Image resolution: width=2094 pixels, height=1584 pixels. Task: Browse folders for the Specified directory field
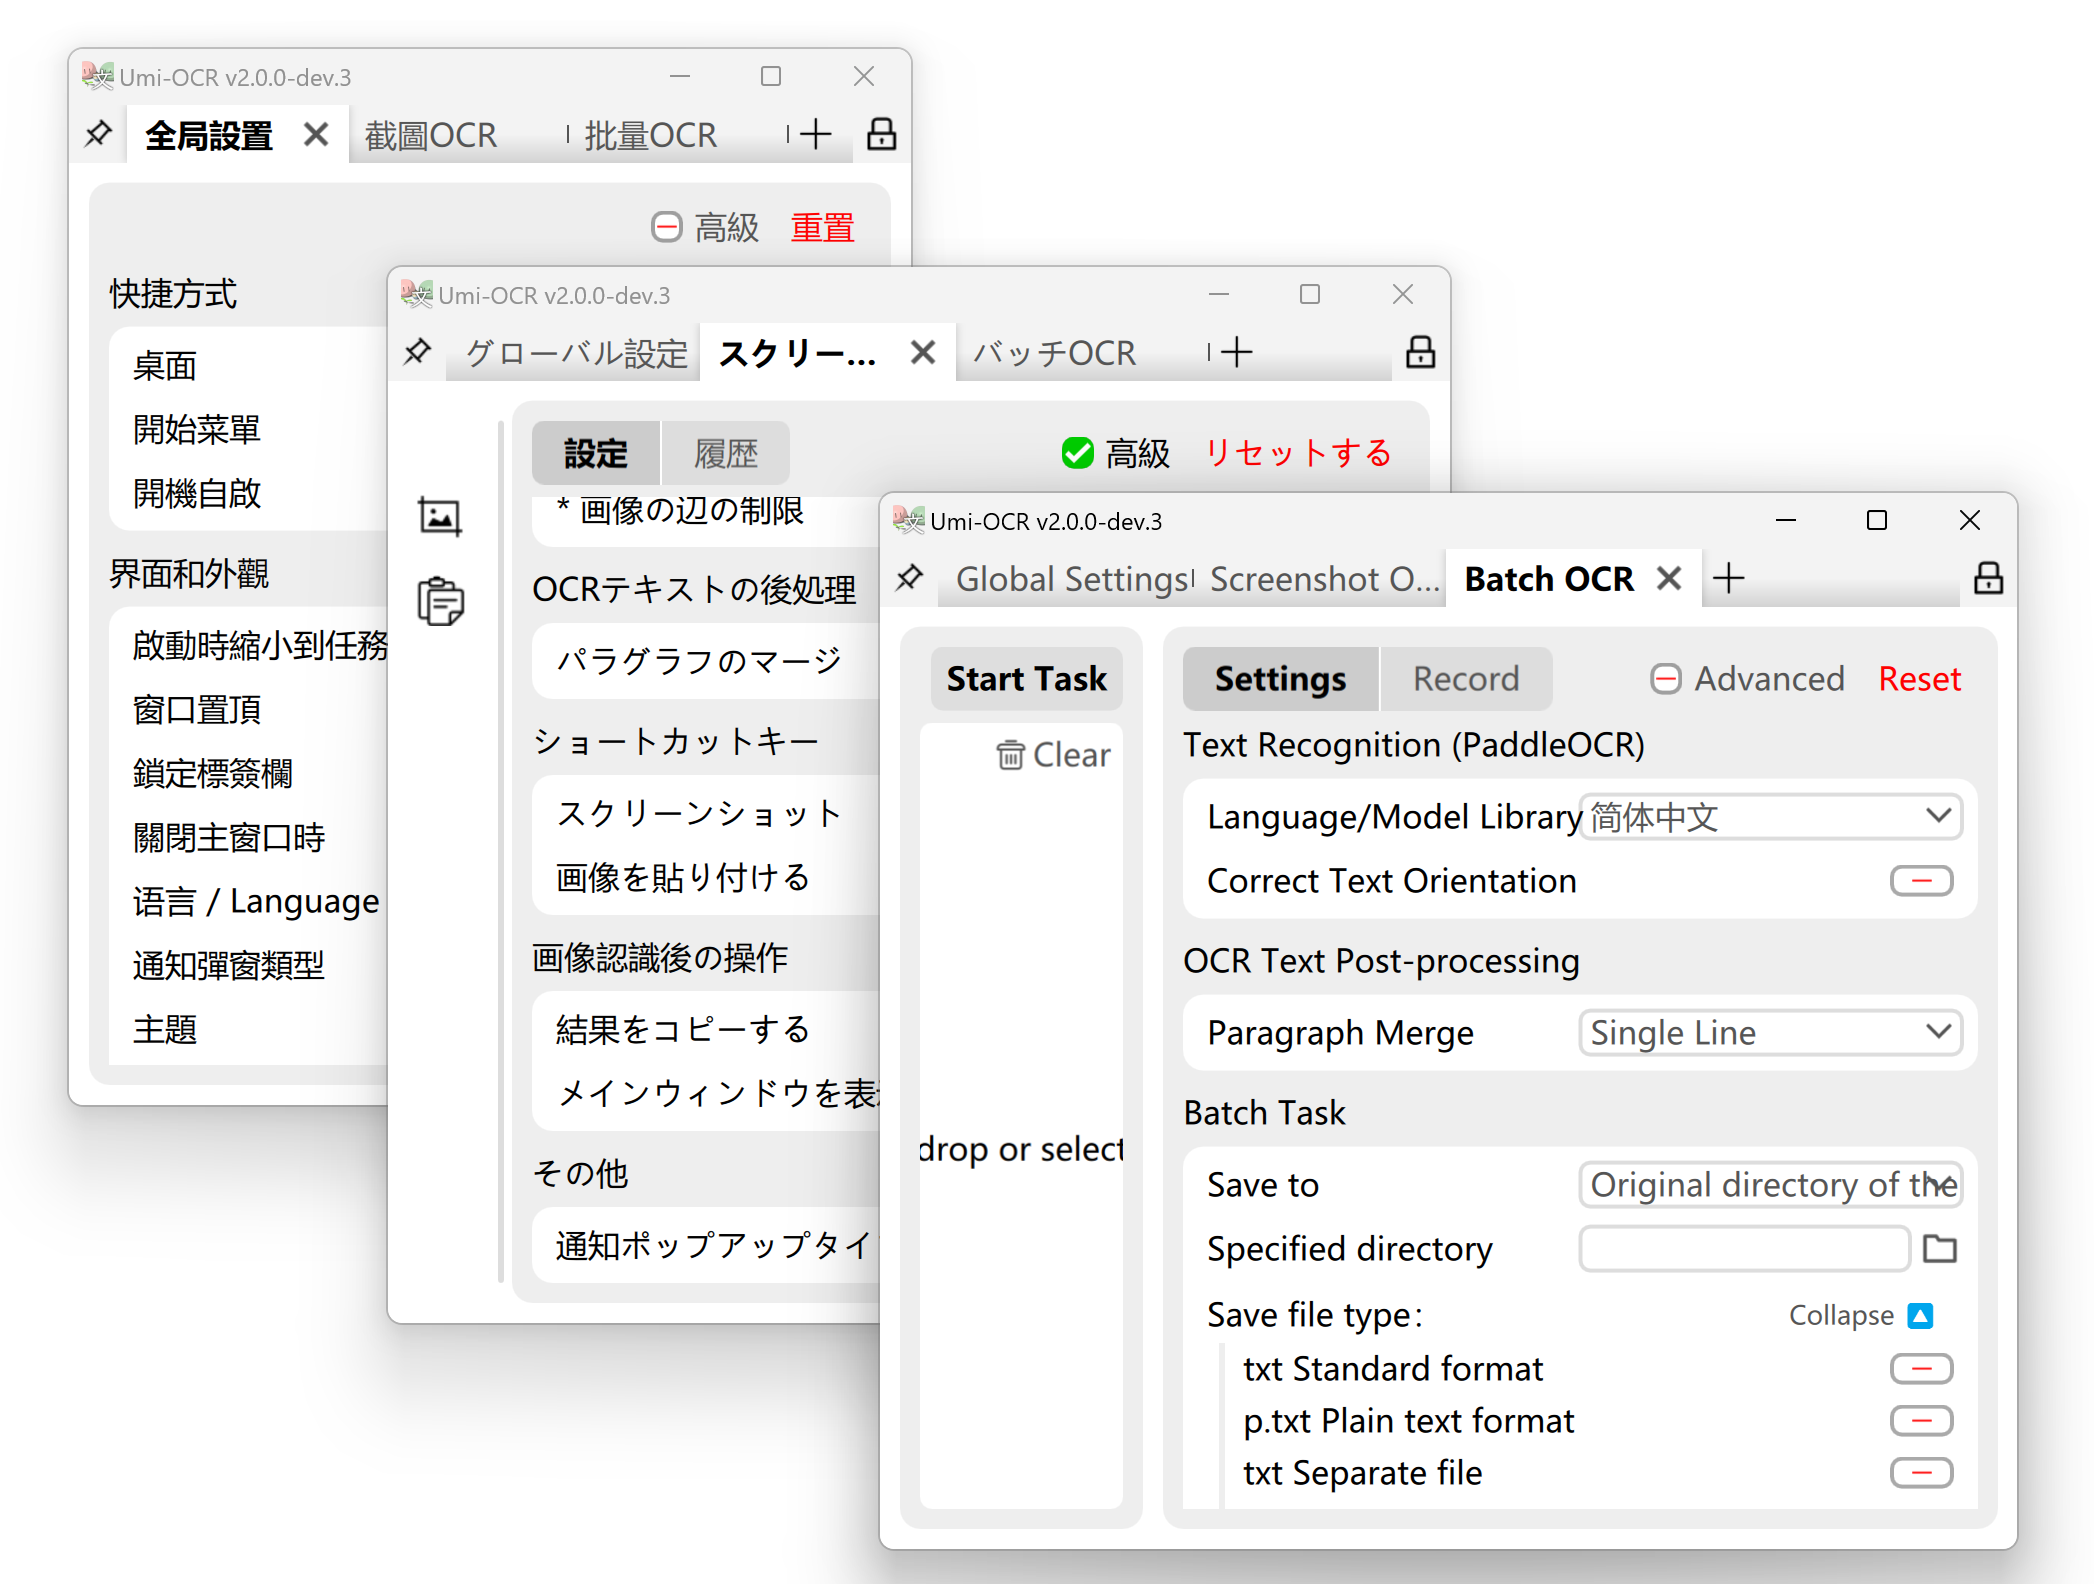point(1939,1249)
